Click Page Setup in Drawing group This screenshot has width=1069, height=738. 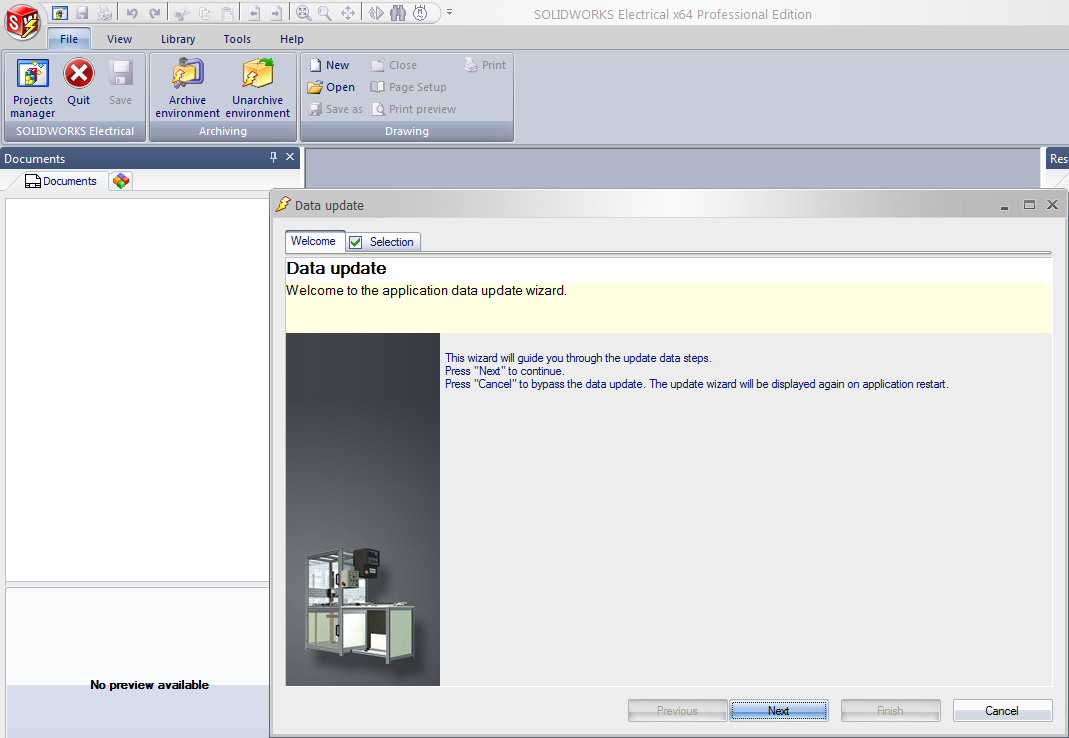[x=408, y=87]
